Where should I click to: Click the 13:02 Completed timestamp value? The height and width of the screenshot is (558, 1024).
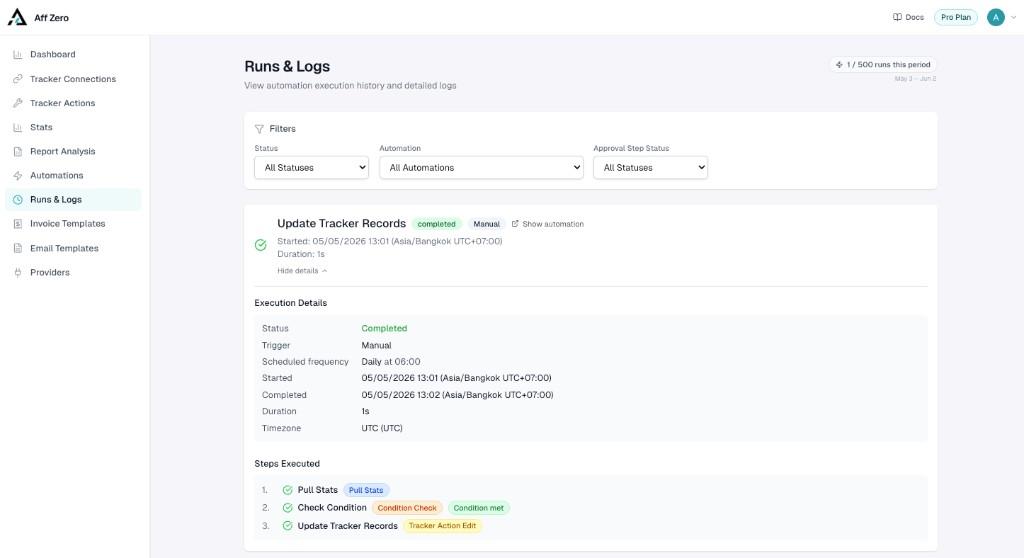[457, 395]
